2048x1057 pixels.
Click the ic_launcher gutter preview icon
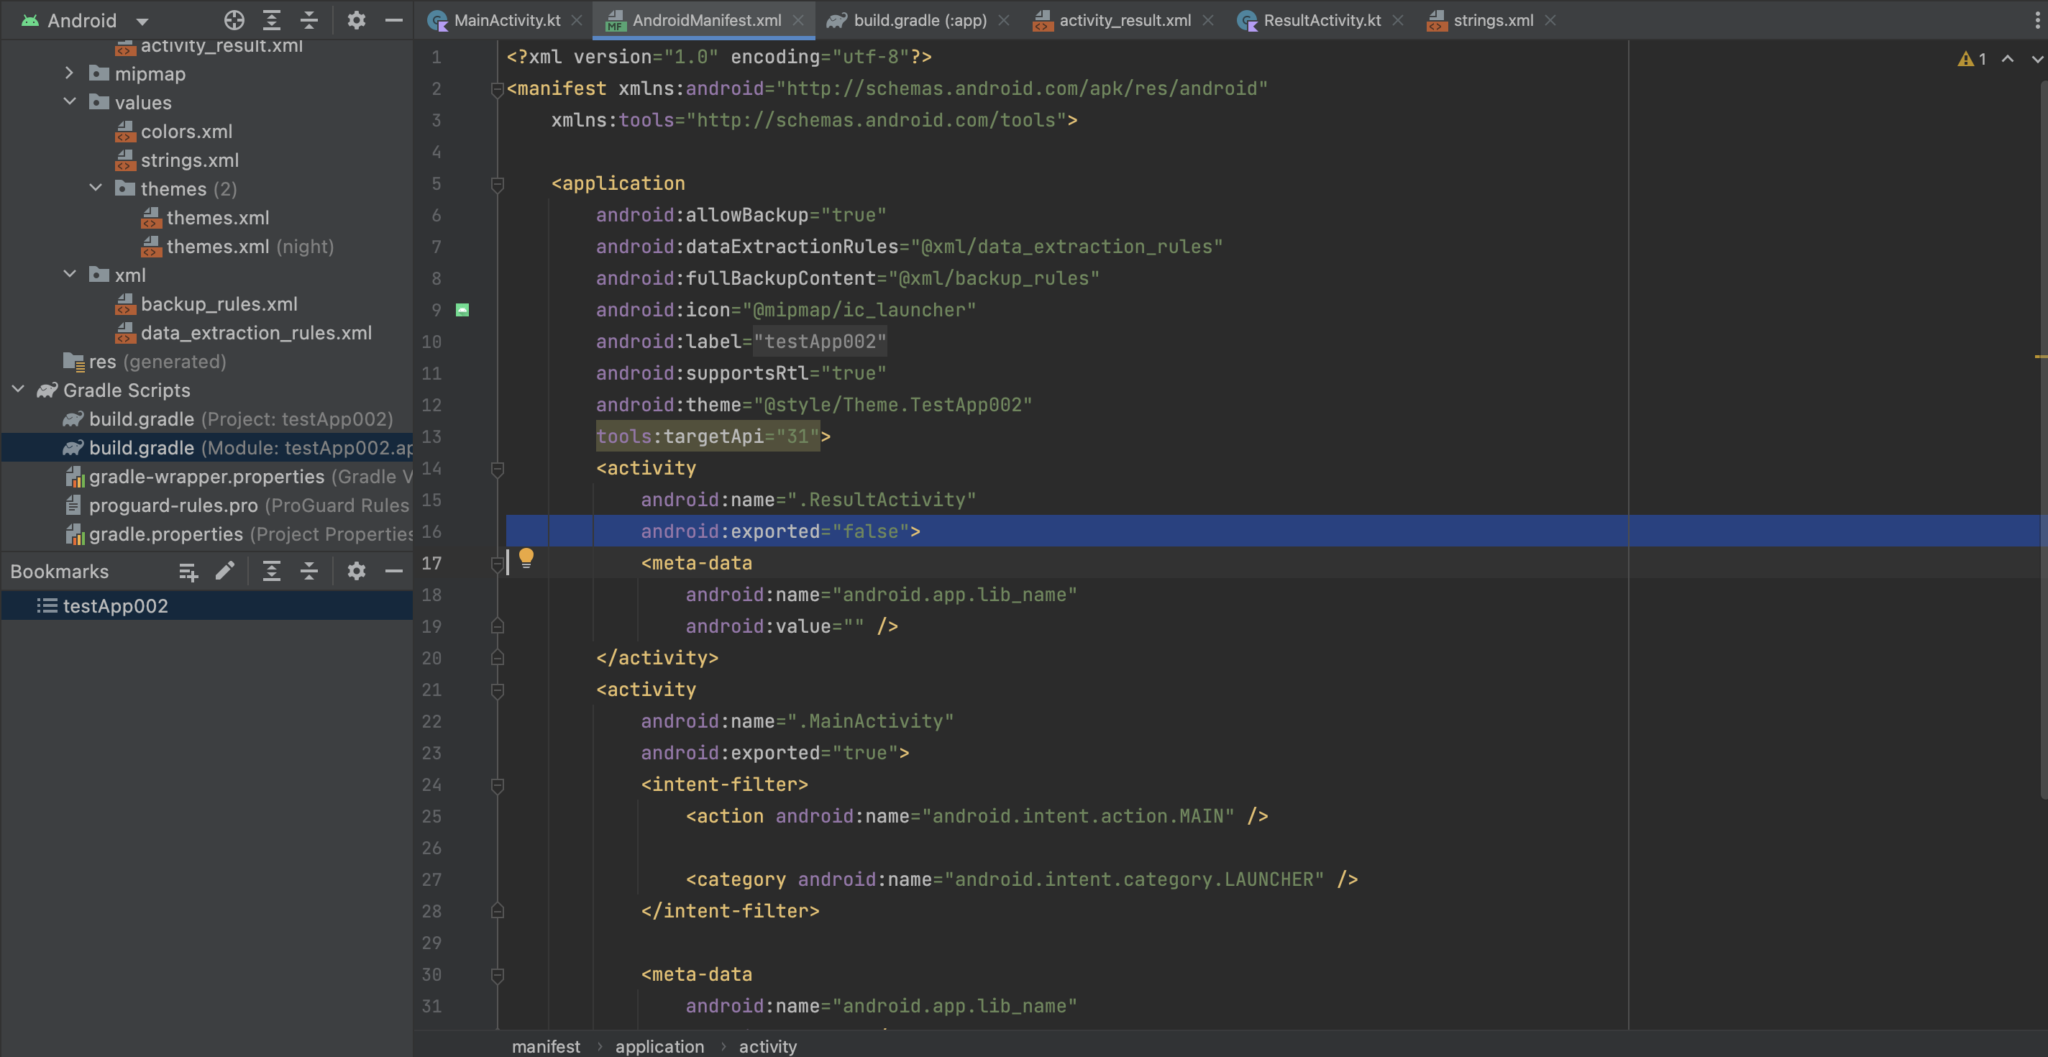click(x=462, y=310)
